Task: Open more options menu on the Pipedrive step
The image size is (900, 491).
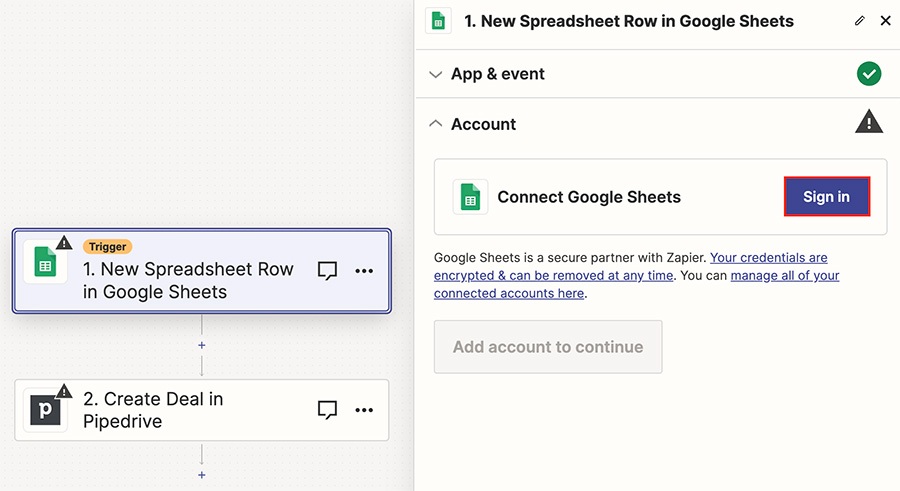Action: 364,409
